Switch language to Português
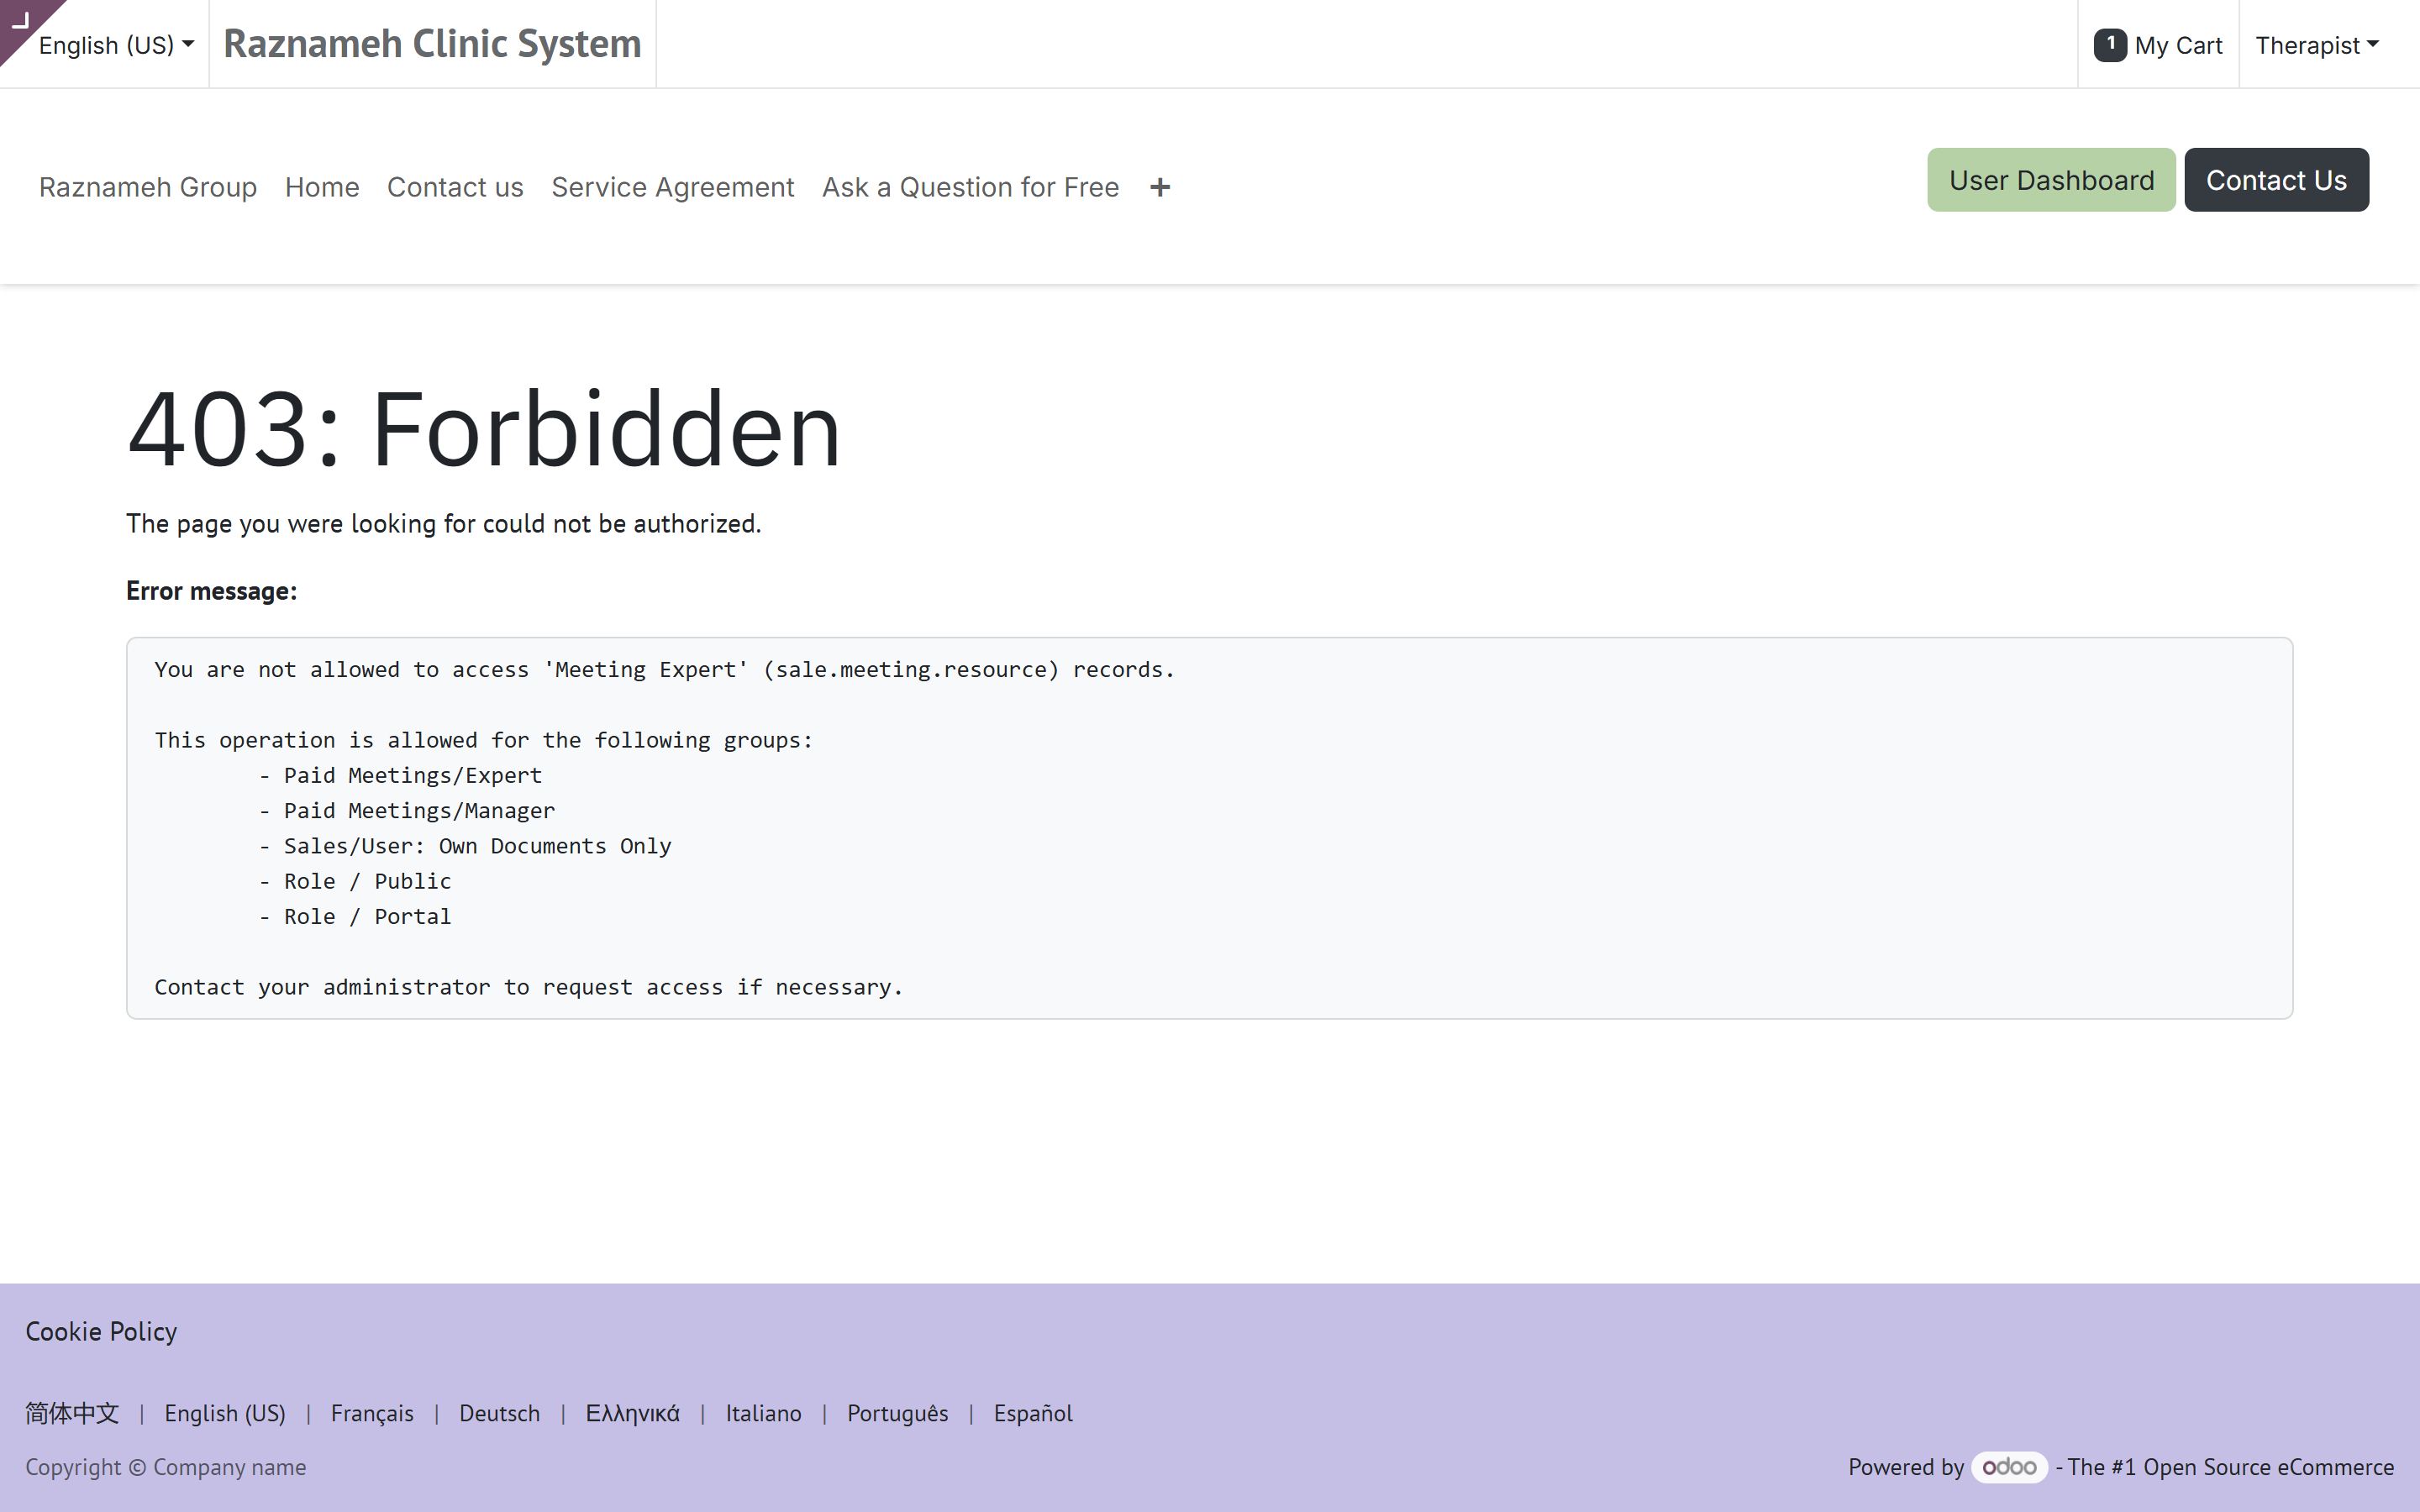The height and width of the screenshot is (1512, 2420). click(897, 1413)
